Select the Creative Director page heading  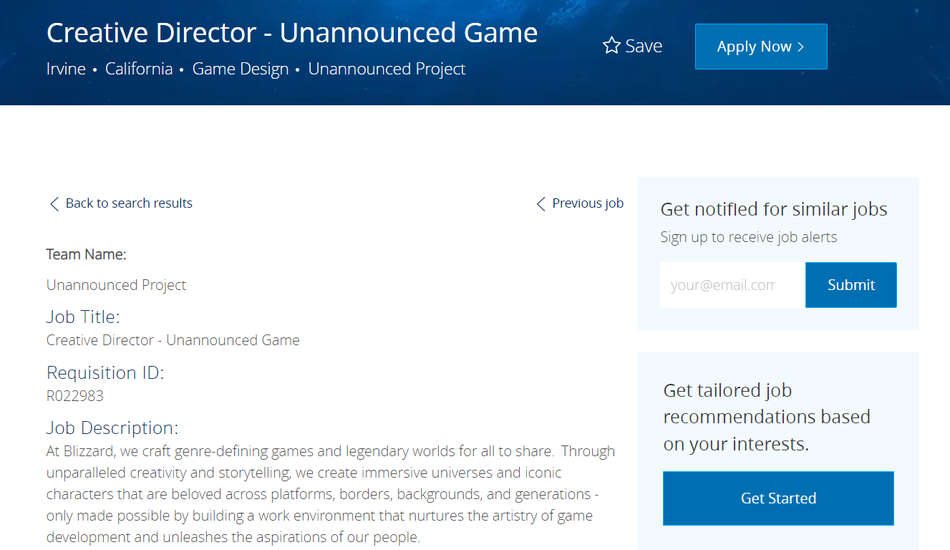coord(292,33)
